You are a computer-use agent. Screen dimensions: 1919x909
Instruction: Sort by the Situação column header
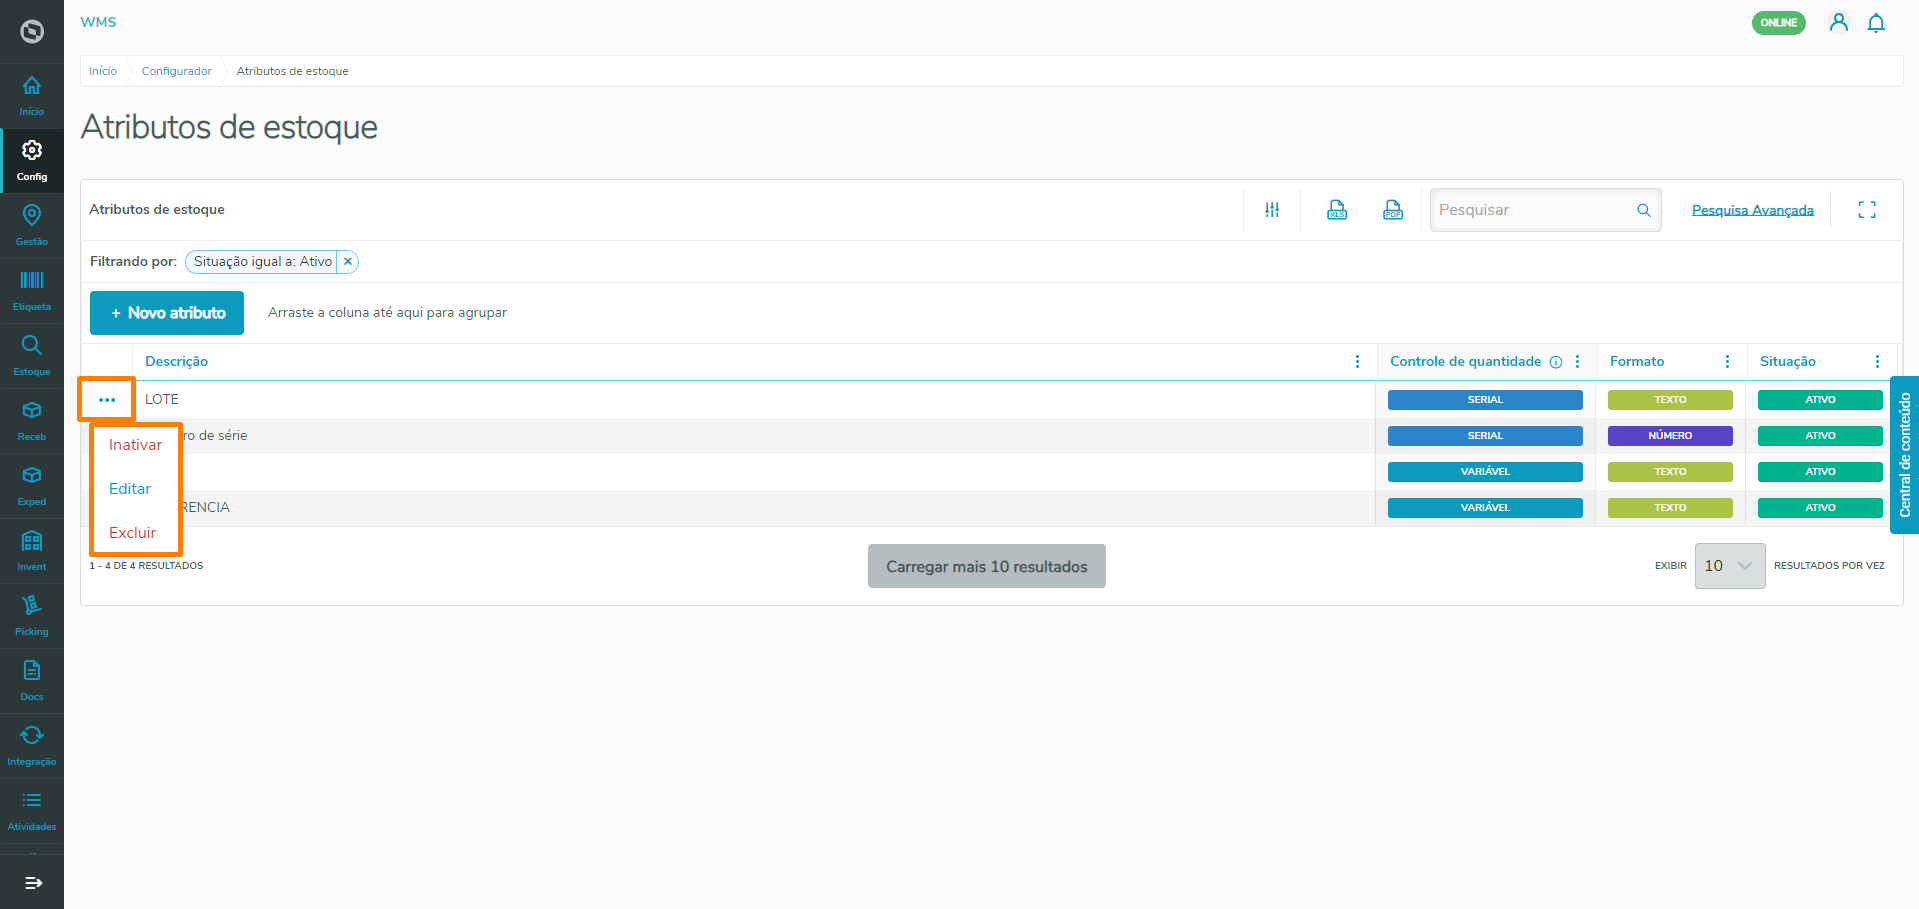[x=1787, y=362]
